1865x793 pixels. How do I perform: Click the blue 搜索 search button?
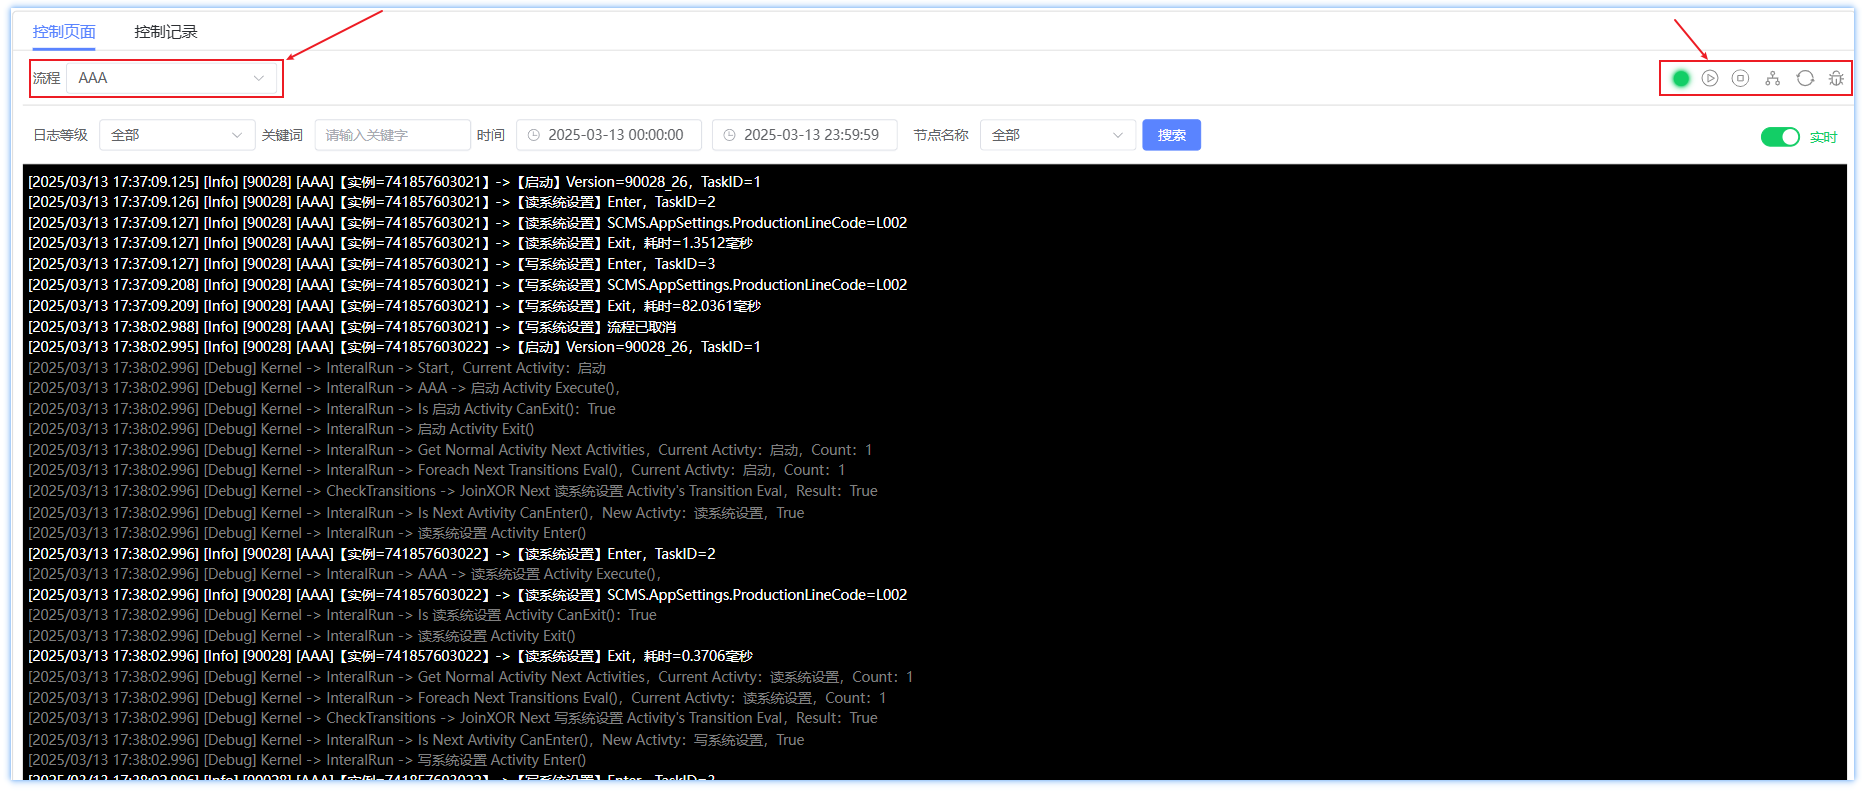coord(1171,135)
